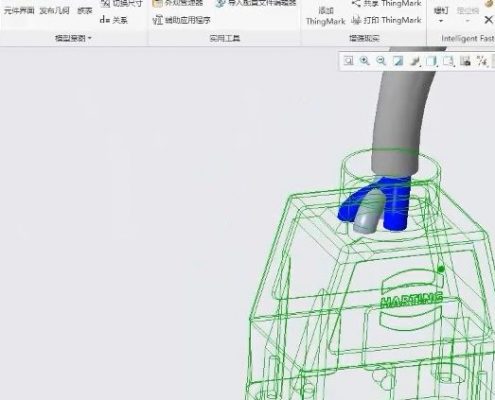Open 辅助应用程序 (Auxiliary Applications)
495x400 pixels.
(181, 21)
